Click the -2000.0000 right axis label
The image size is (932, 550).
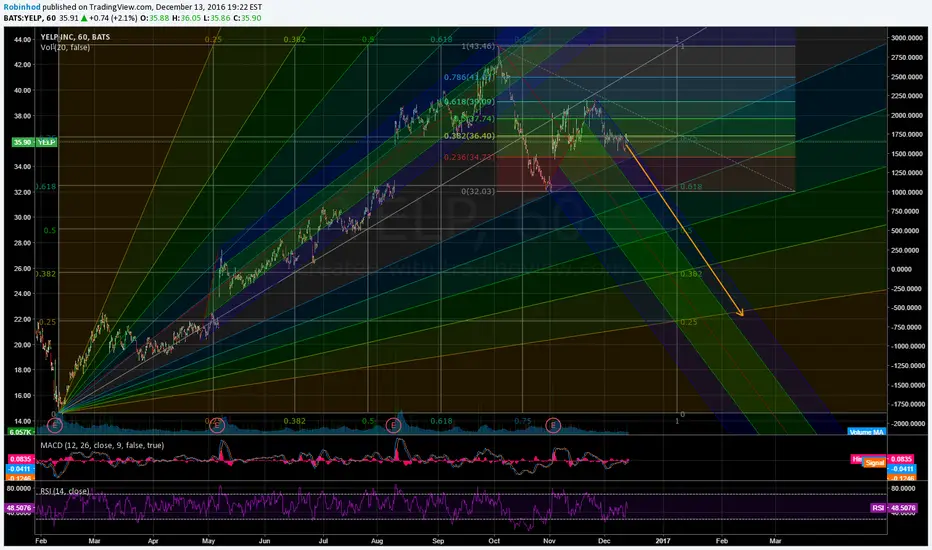coord(906,423)
